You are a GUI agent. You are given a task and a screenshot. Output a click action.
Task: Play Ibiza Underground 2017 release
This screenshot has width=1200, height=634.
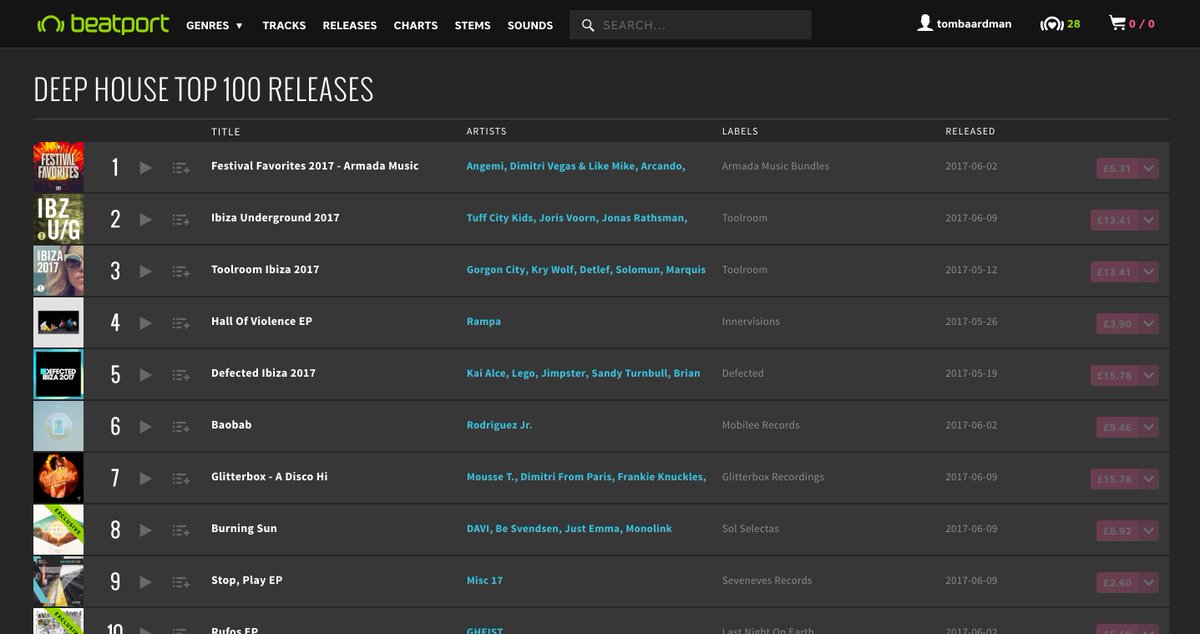(x=146, y=220)
